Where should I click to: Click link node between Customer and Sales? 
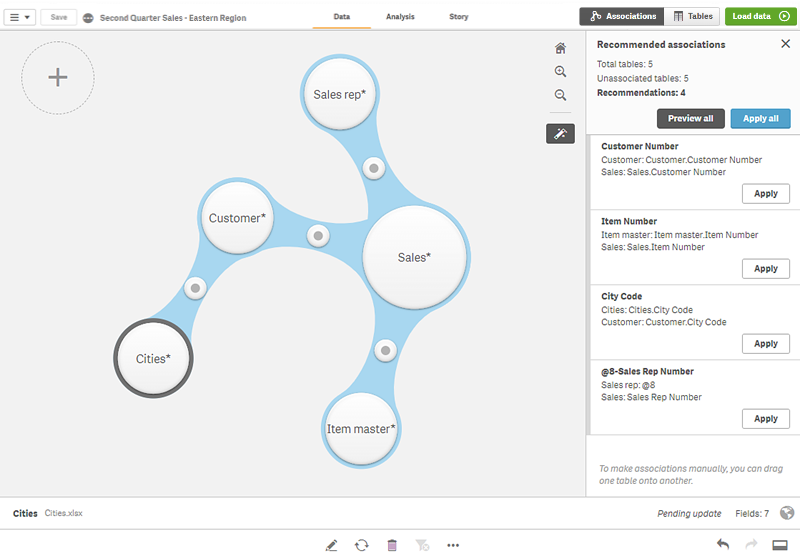click(x=318, y=236)
